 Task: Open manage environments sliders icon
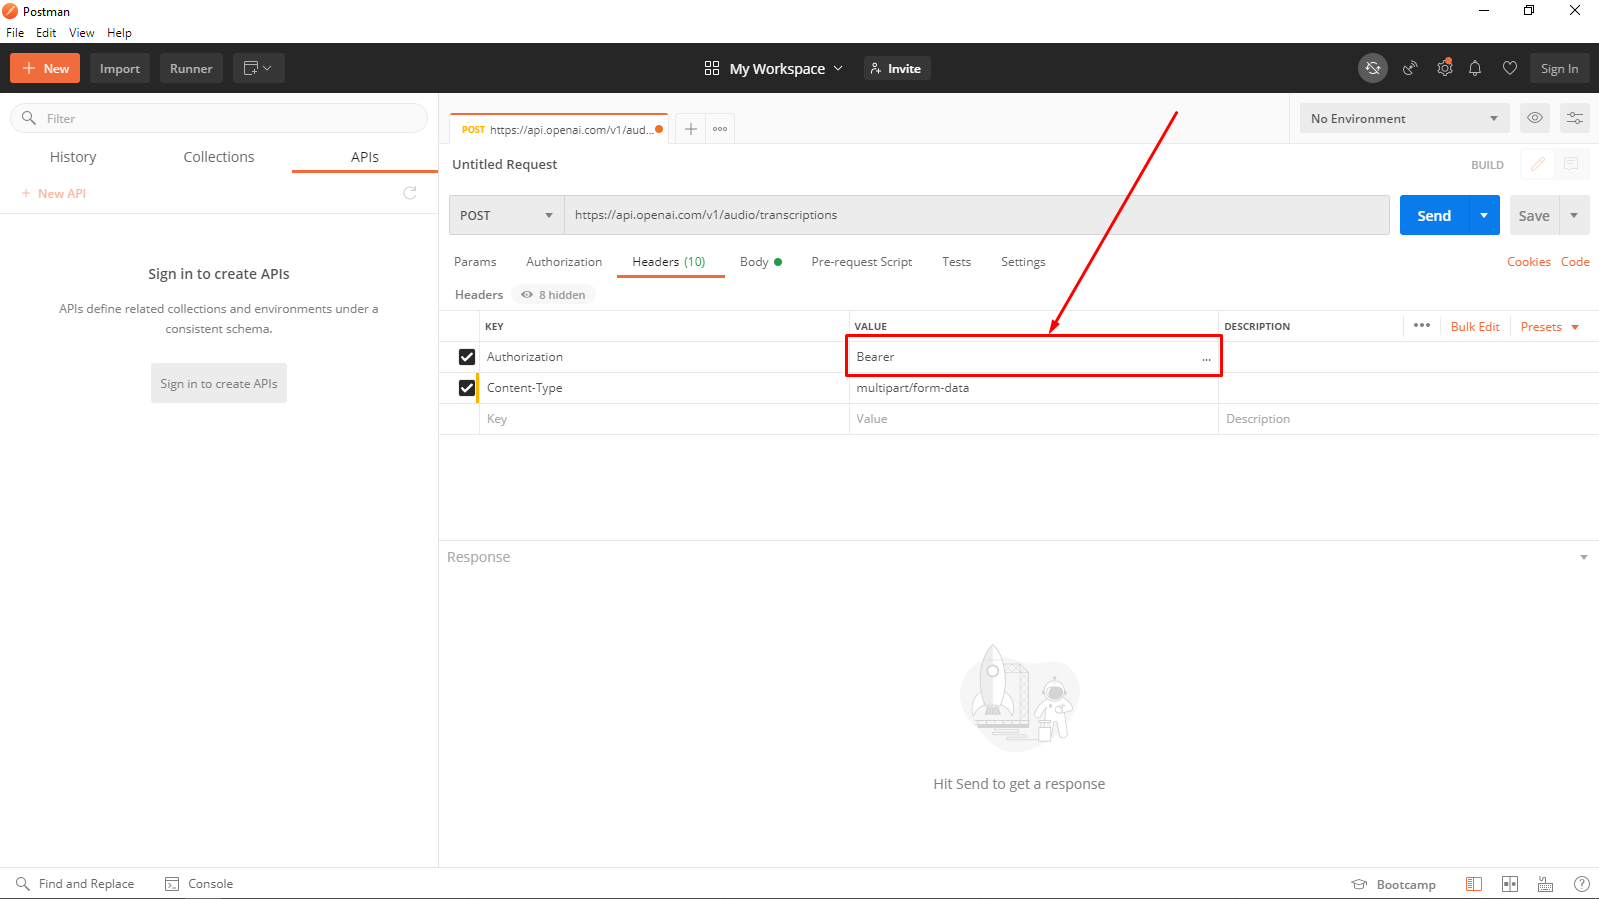(x=1575, y=118)
